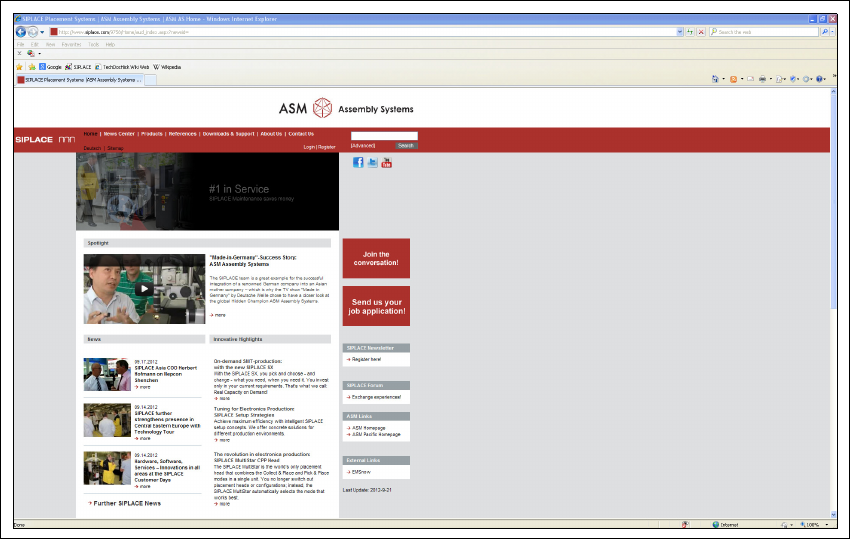
Task: Click the Read mail envelope icon
Action: click(751, 79)
